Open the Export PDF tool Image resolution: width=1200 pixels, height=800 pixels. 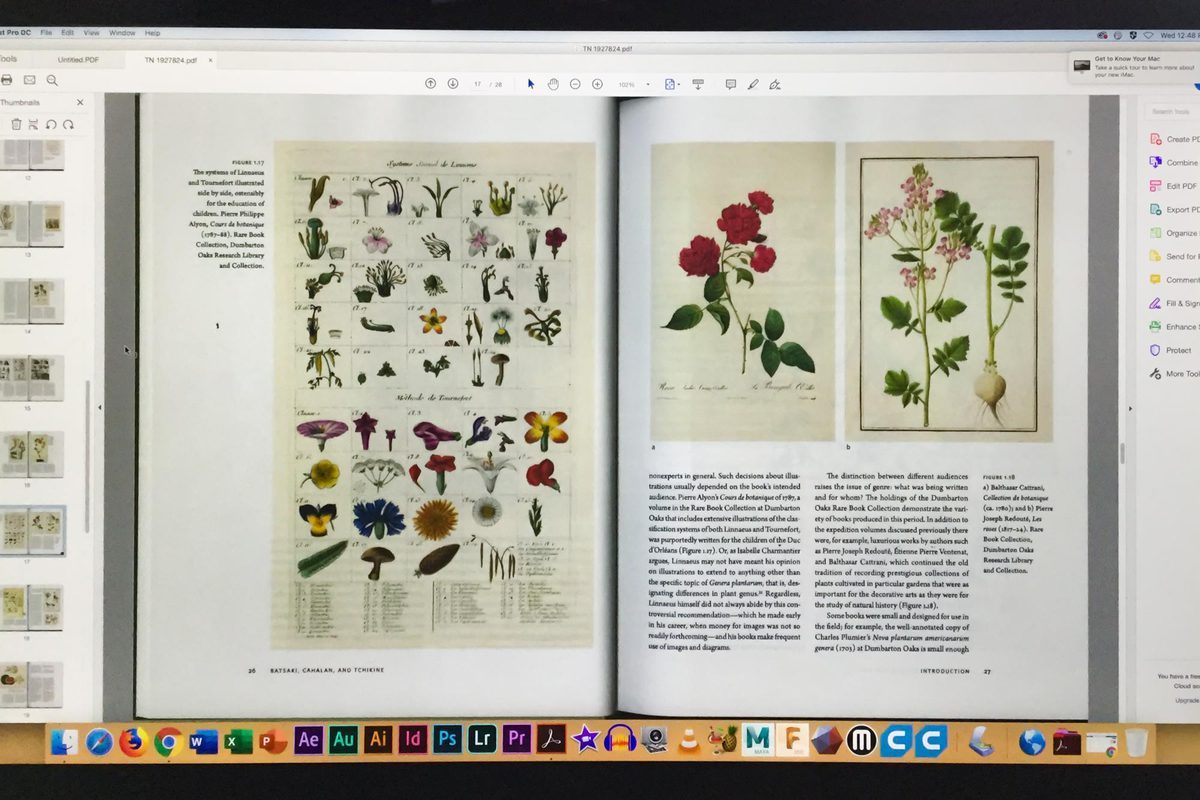[x=1174, y=209]
